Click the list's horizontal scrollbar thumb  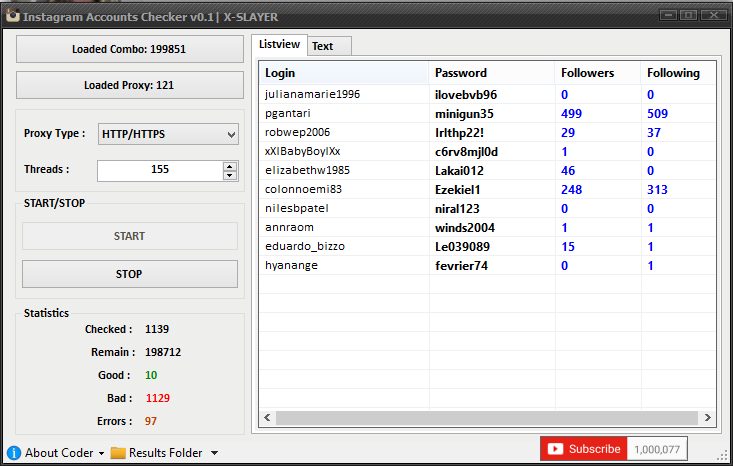[x=487, y=418]
